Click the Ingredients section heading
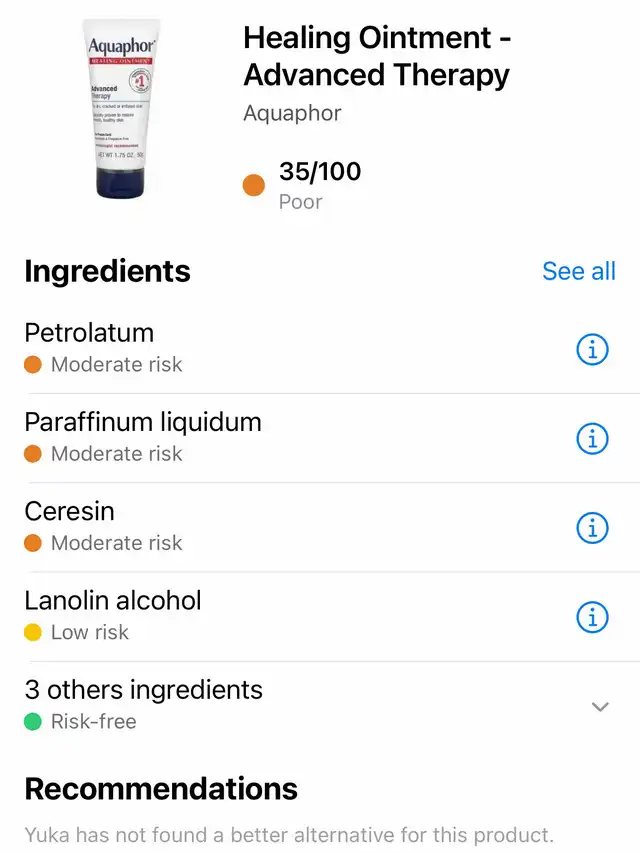The height and width of the screenshot is (853, 640). click(x=107, y=271)
